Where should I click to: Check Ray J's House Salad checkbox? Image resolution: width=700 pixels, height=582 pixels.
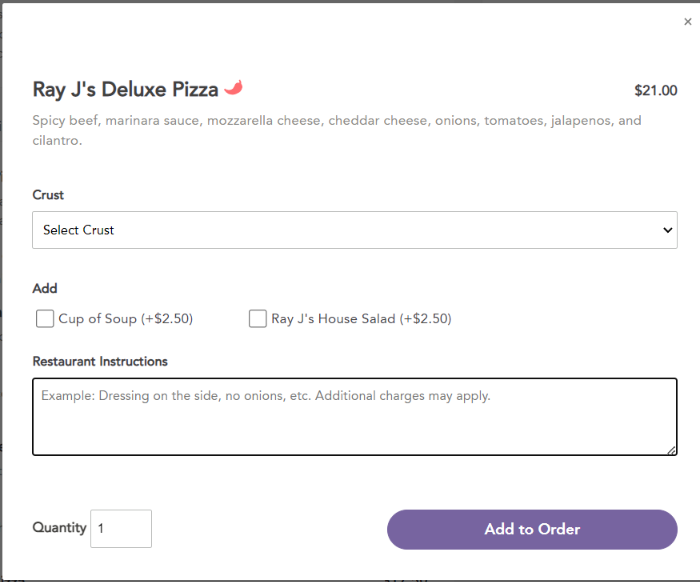click(258, 319)
